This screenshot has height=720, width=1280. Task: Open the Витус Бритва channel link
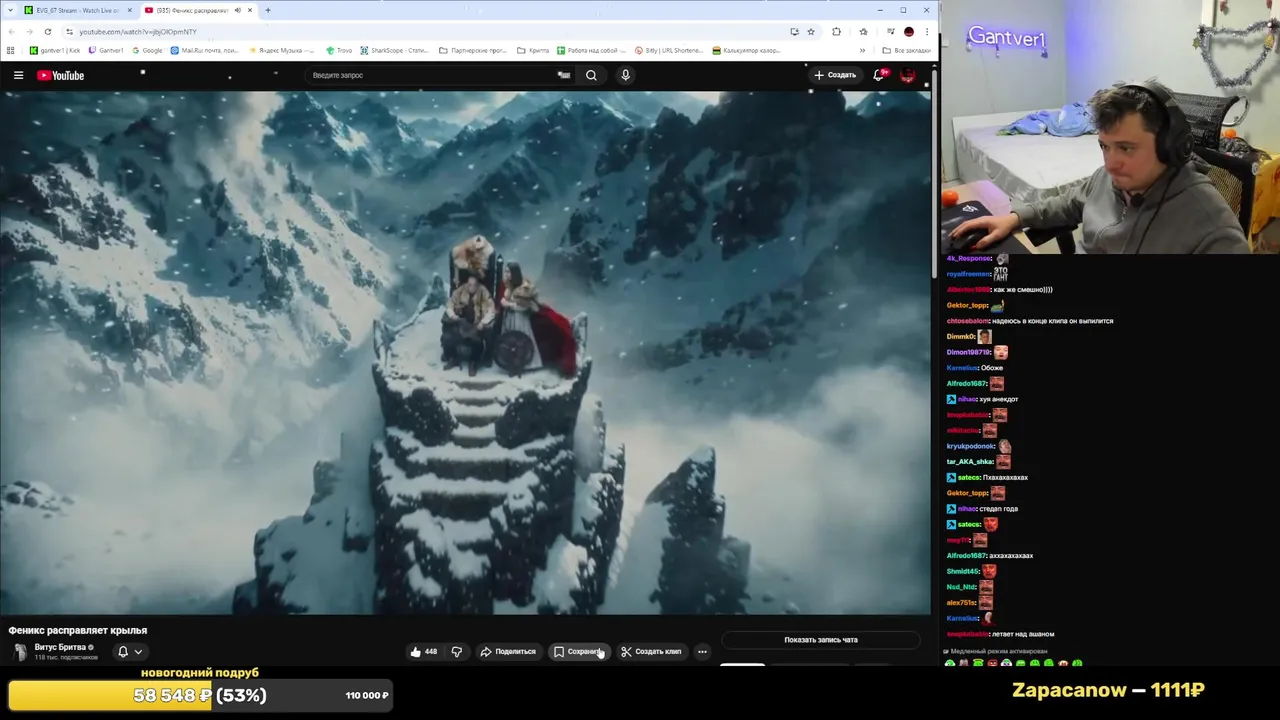[x=60, y=647]
